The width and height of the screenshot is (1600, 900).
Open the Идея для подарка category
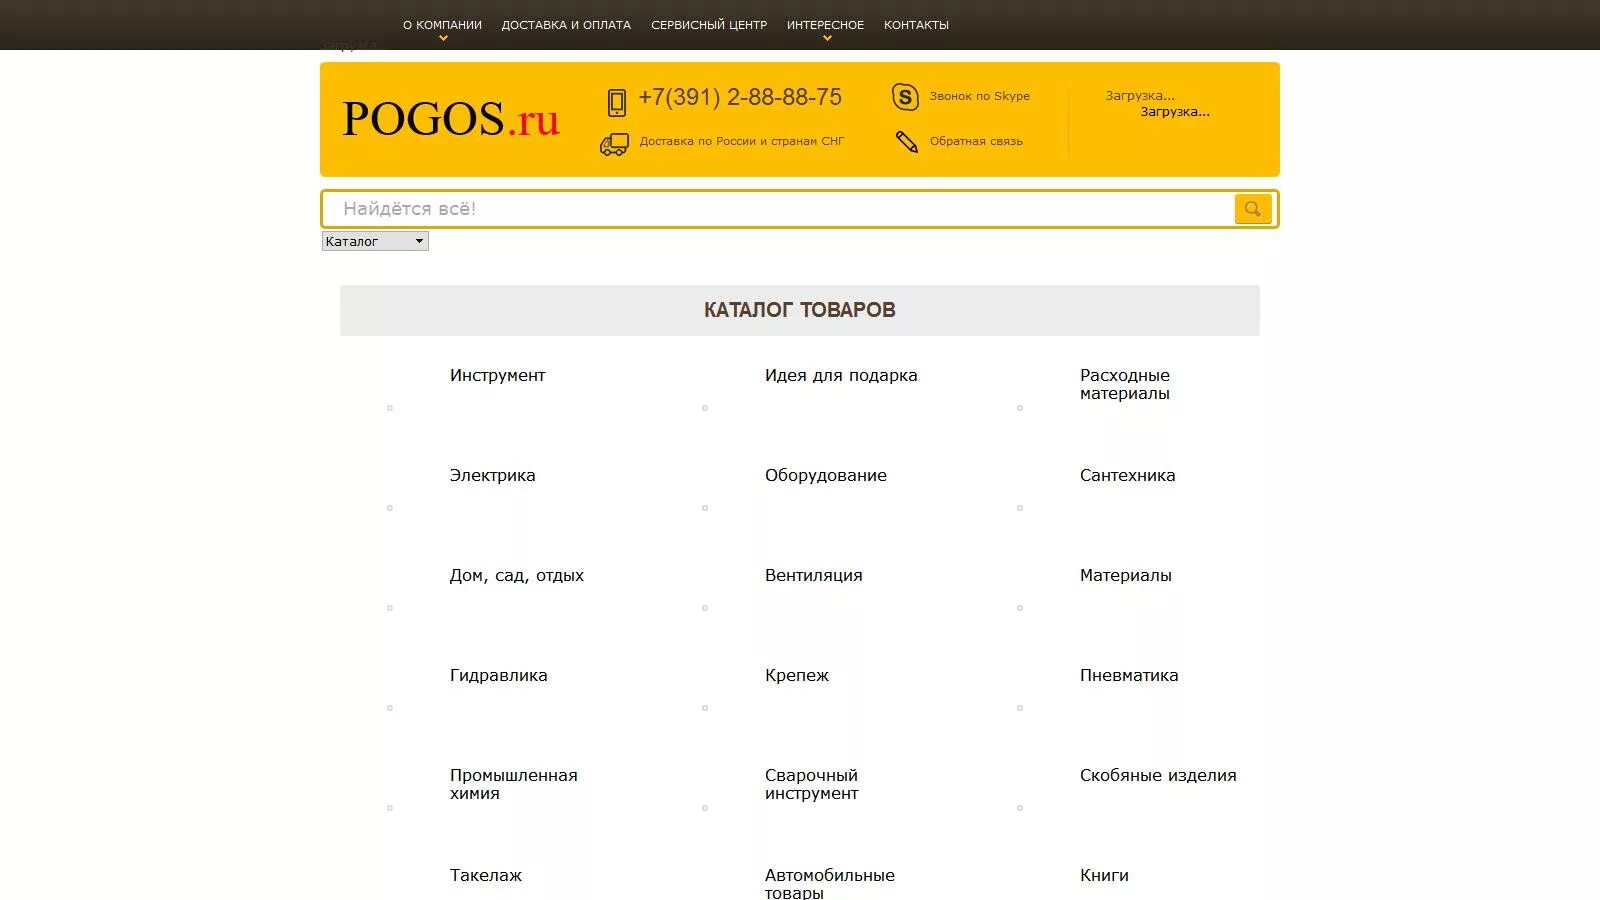(841, 375)
